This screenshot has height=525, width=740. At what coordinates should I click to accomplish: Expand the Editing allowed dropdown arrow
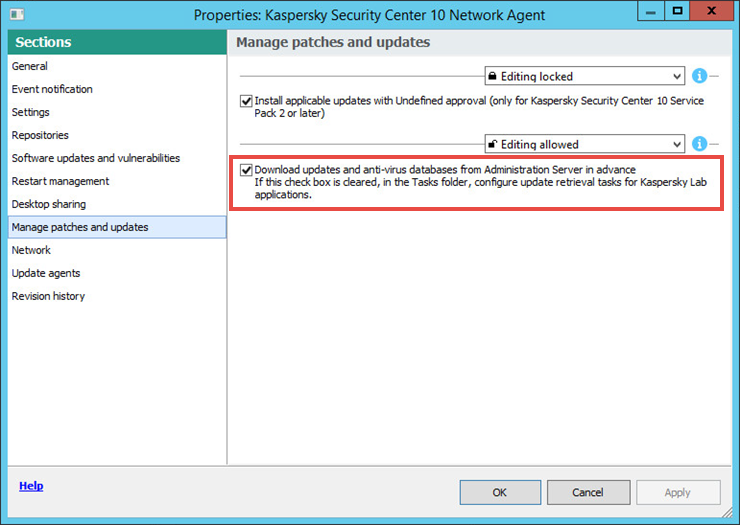[x=677, y=144]
